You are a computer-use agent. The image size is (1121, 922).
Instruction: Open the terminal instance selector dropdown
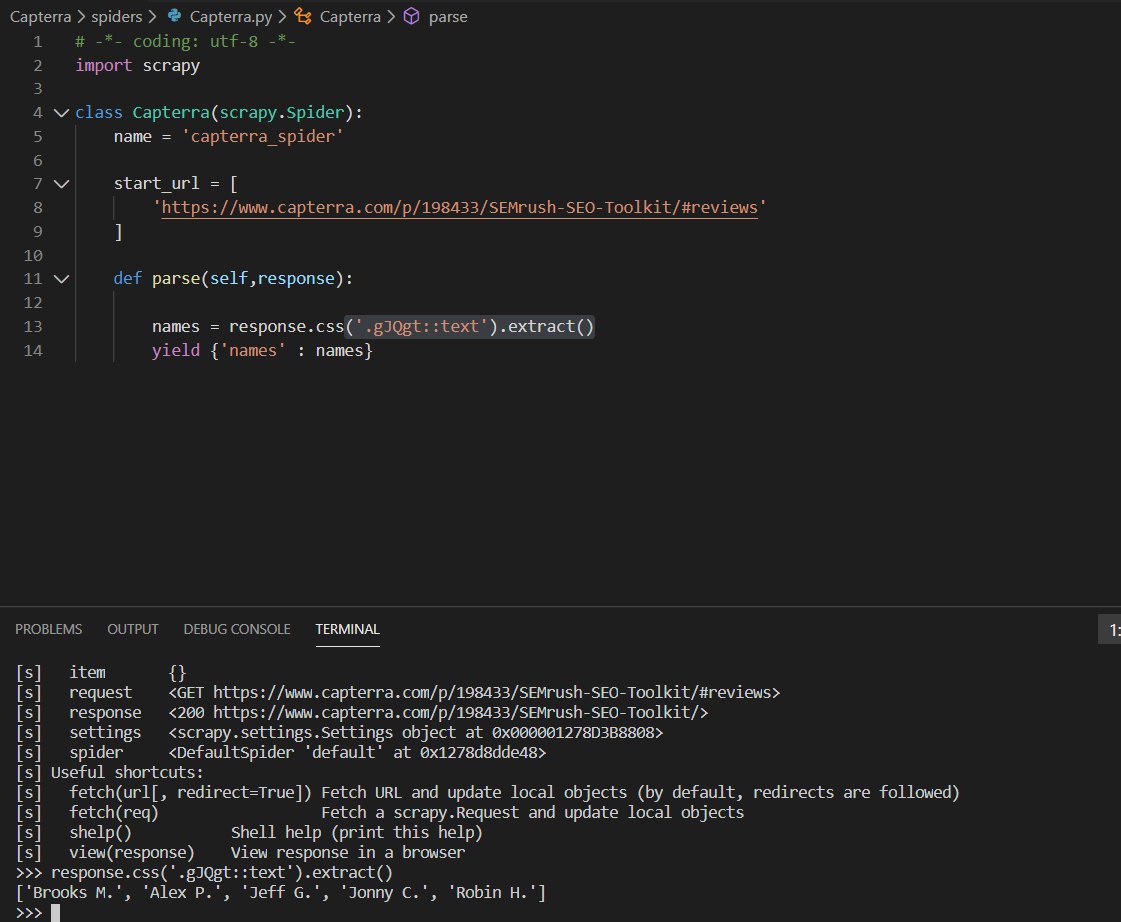[1110, 630]
